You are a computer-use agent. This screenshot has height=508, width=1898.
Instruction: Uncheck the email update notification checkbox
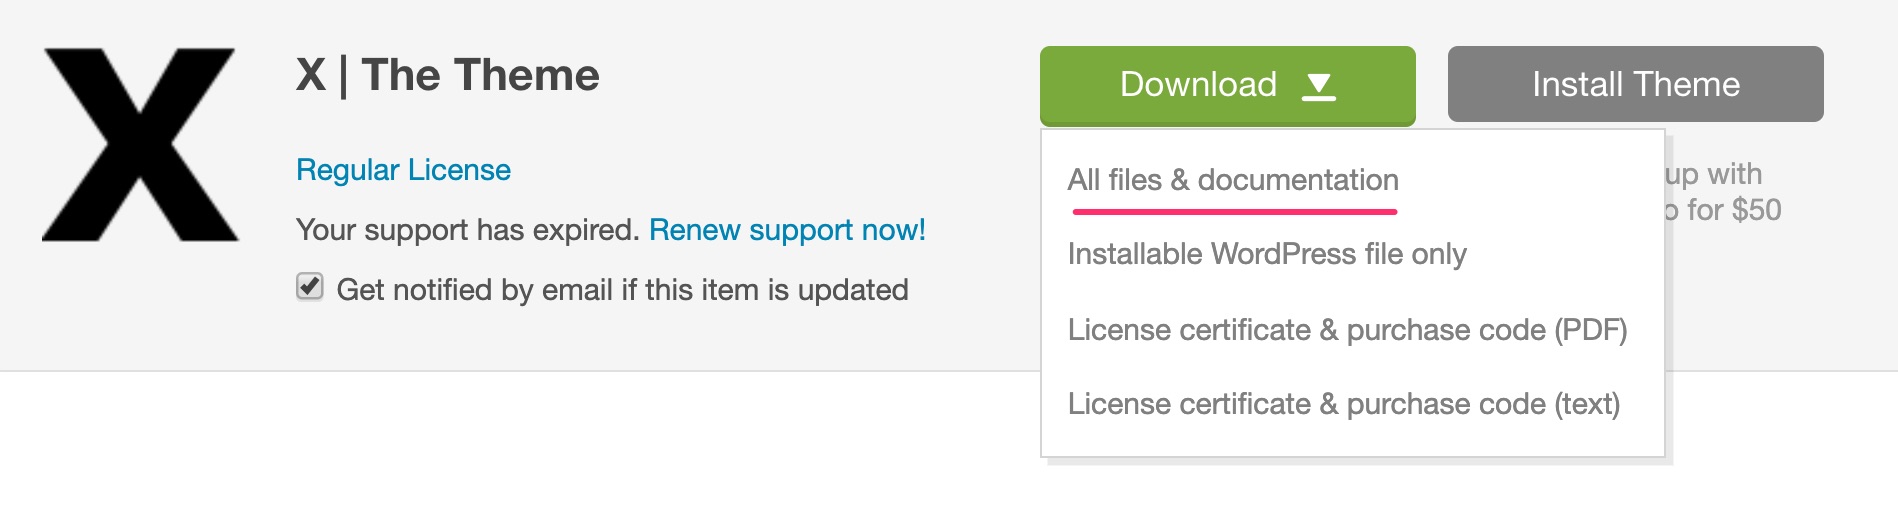click(310, 287)
